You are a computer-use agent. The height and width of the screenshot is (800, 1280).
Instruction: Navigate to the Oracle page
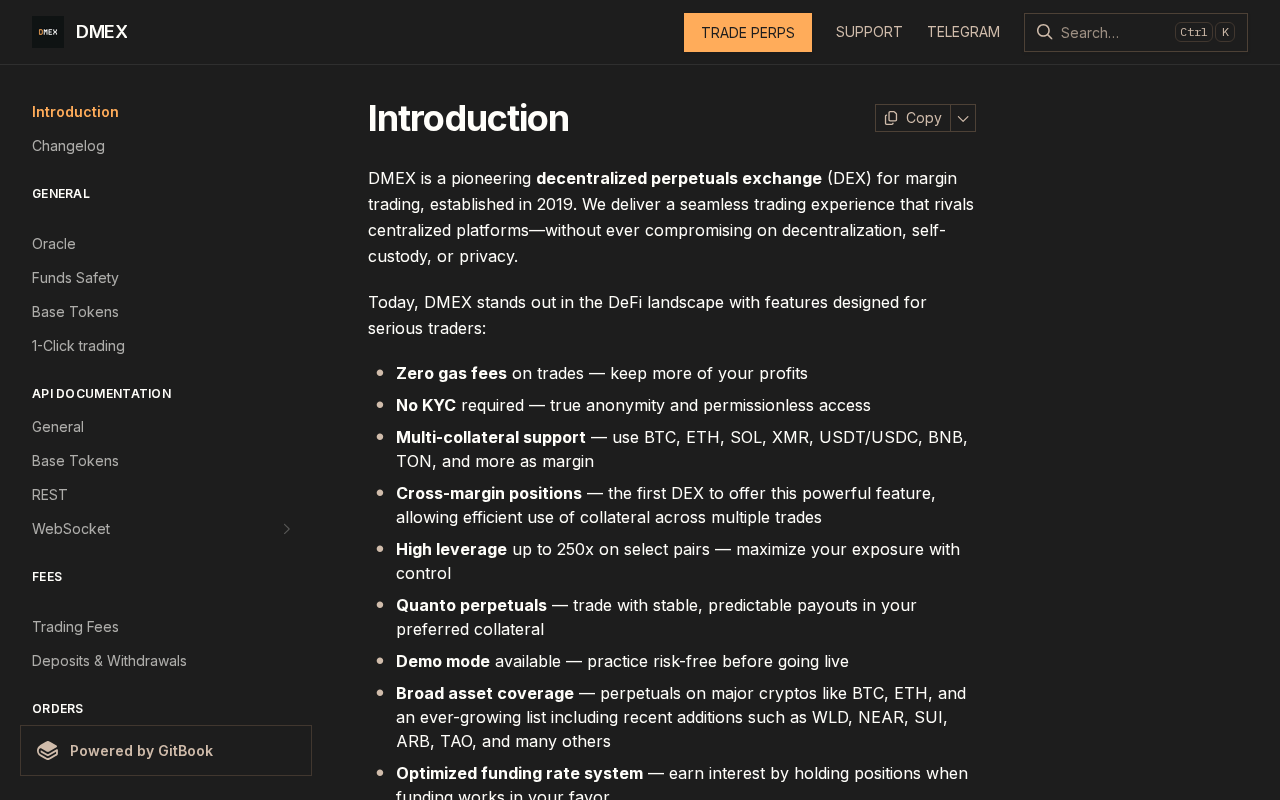click(54, 244)
